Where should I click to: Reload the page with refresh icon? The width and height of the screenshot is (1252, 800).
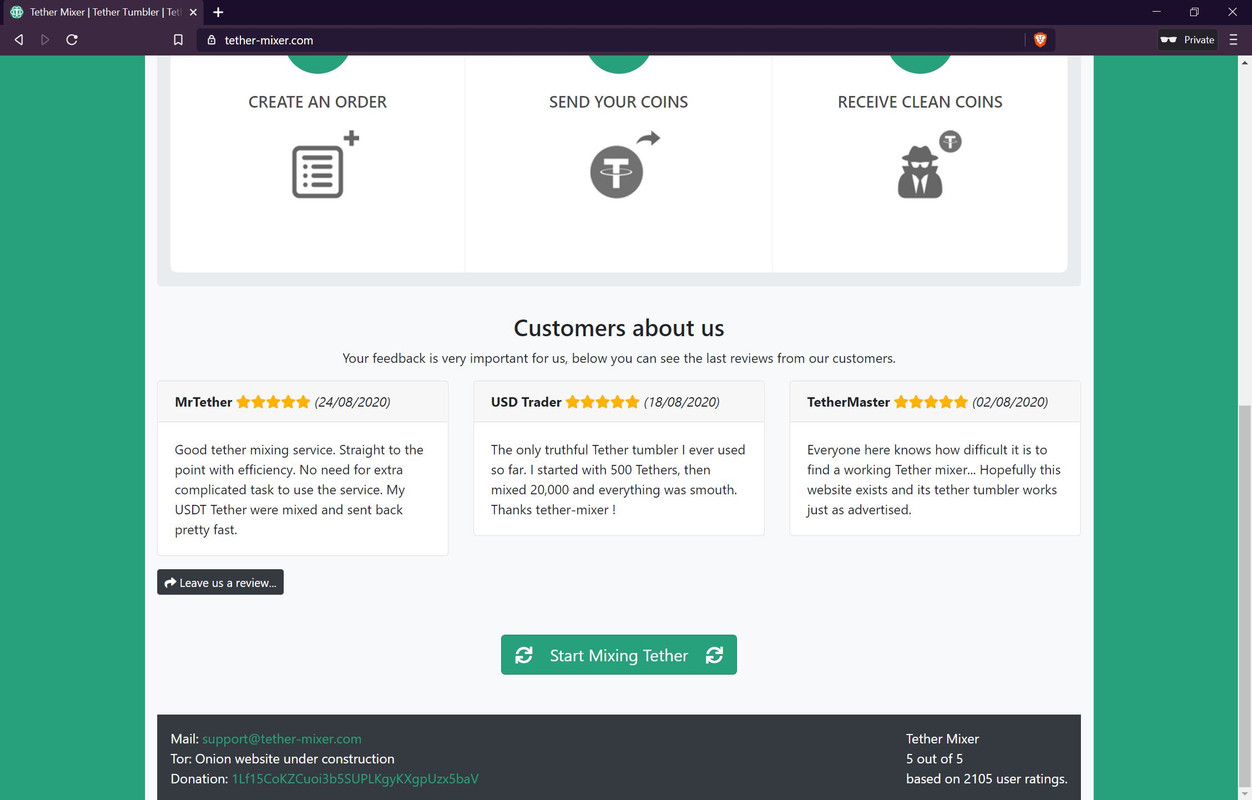(x=72, y=40)
